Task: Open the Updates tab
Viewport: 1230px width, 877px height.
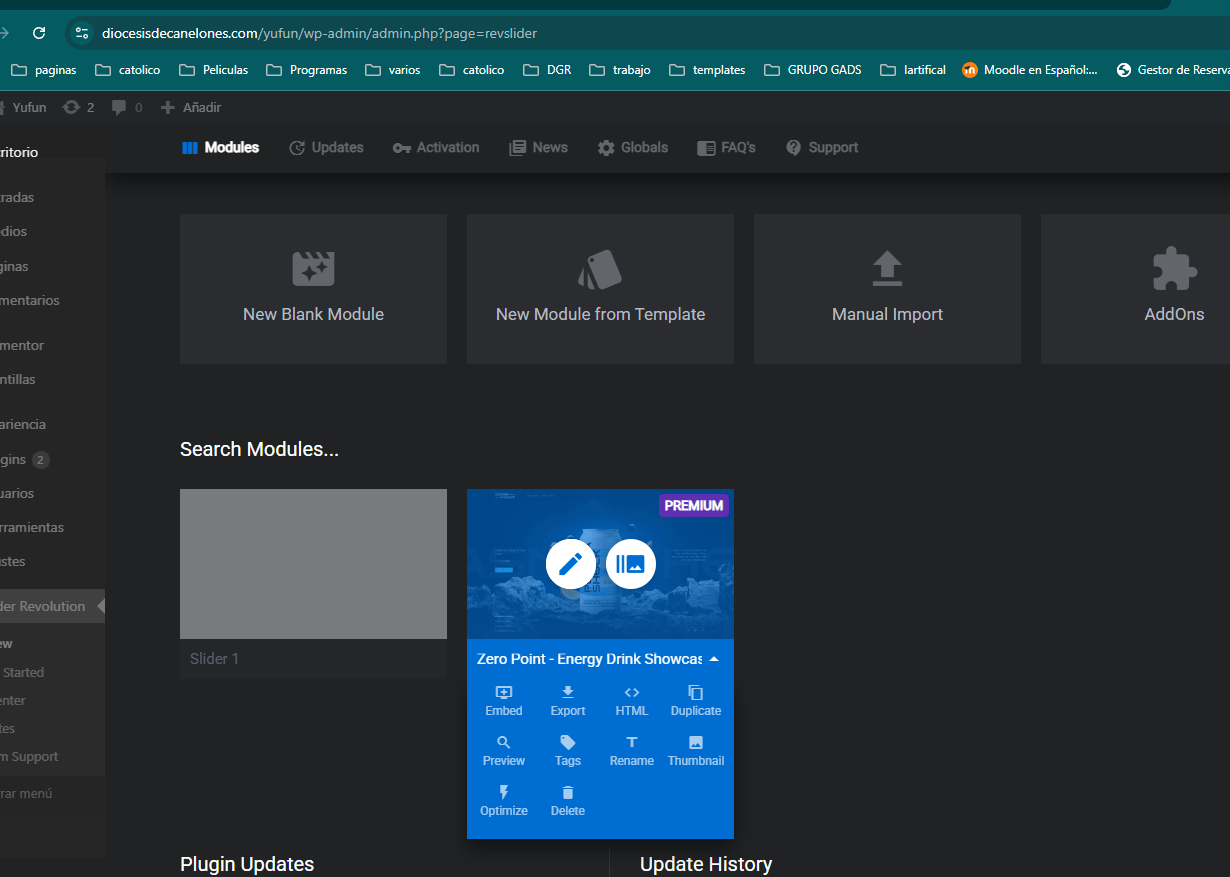Action: tap(326, 148)
